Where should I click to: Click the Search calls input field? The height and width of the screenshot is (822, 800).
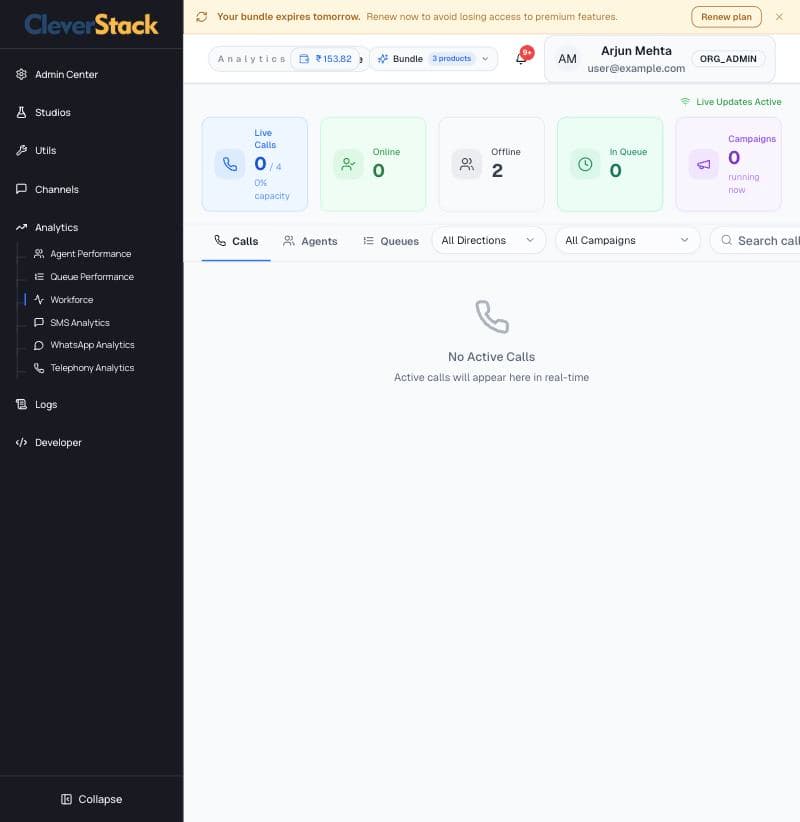point(755,240)
